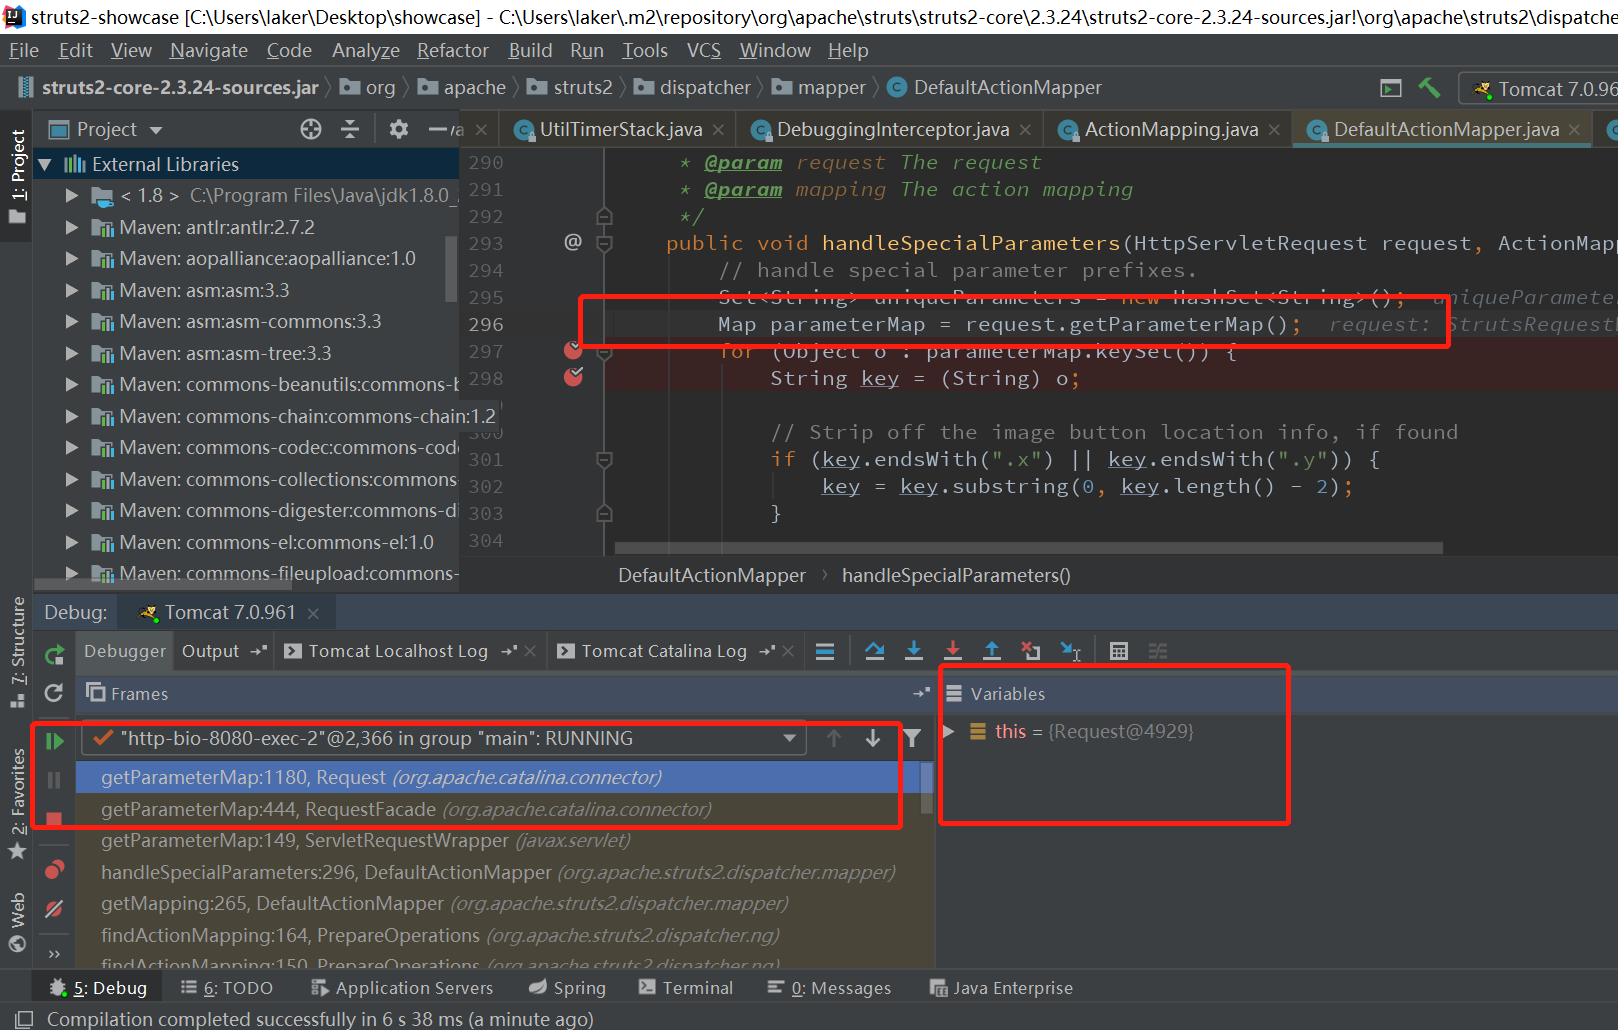This screenshot has width=1618, height=1030.
Task: Click the mapper breadcrumb folder
Action: [x=819, y=88]
